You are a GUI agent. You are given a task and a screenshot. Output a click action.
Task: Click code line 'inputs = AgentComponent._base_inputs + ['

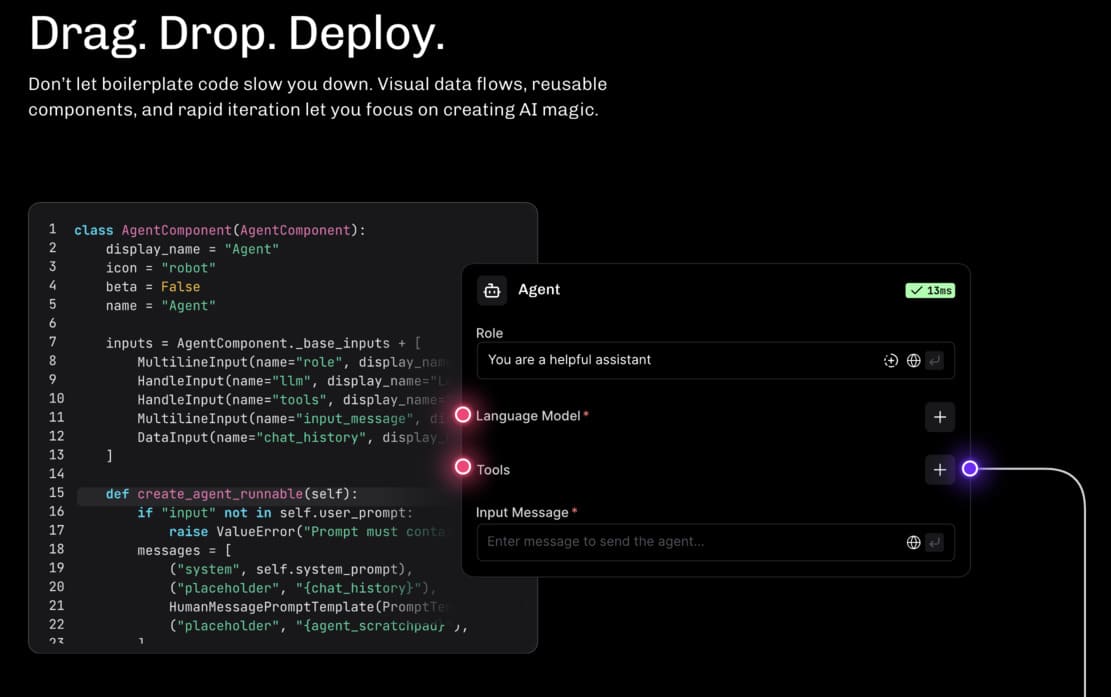[263, 344]
